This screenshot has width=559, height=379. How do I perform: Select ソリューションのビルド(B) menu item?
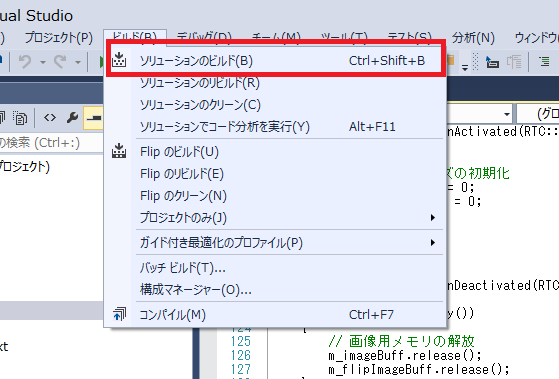coord(275,61)
